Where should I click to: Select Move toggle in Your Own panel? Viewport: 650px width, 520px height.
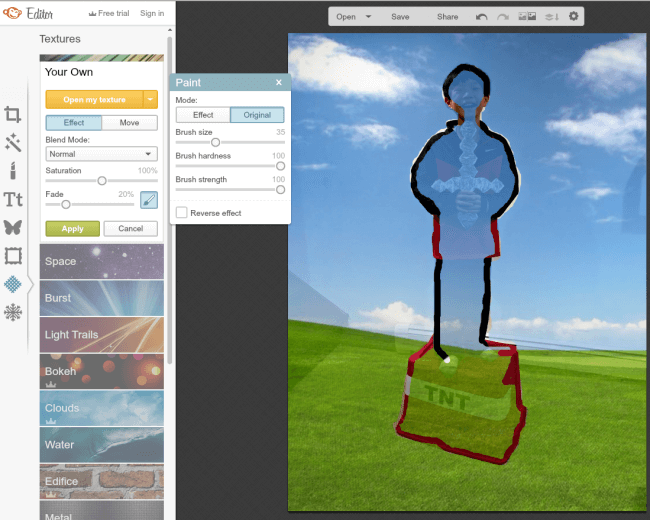[x=129, y=123]
